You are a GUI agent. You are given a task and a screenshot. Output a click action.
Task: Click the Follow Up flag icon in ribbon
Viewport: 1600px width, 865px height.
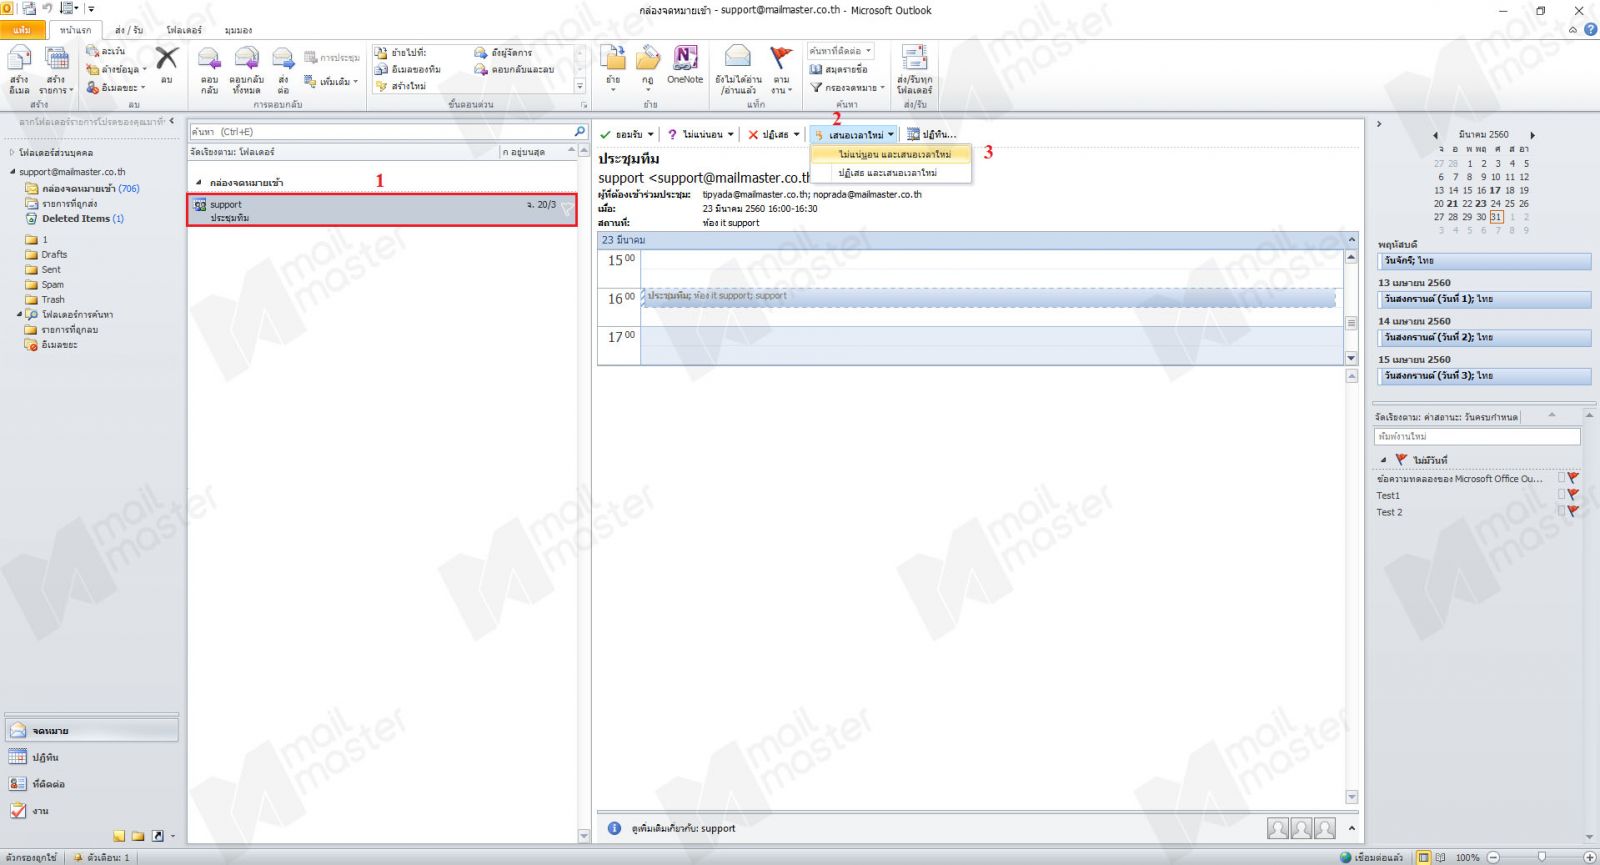click(x=781, y=60)
